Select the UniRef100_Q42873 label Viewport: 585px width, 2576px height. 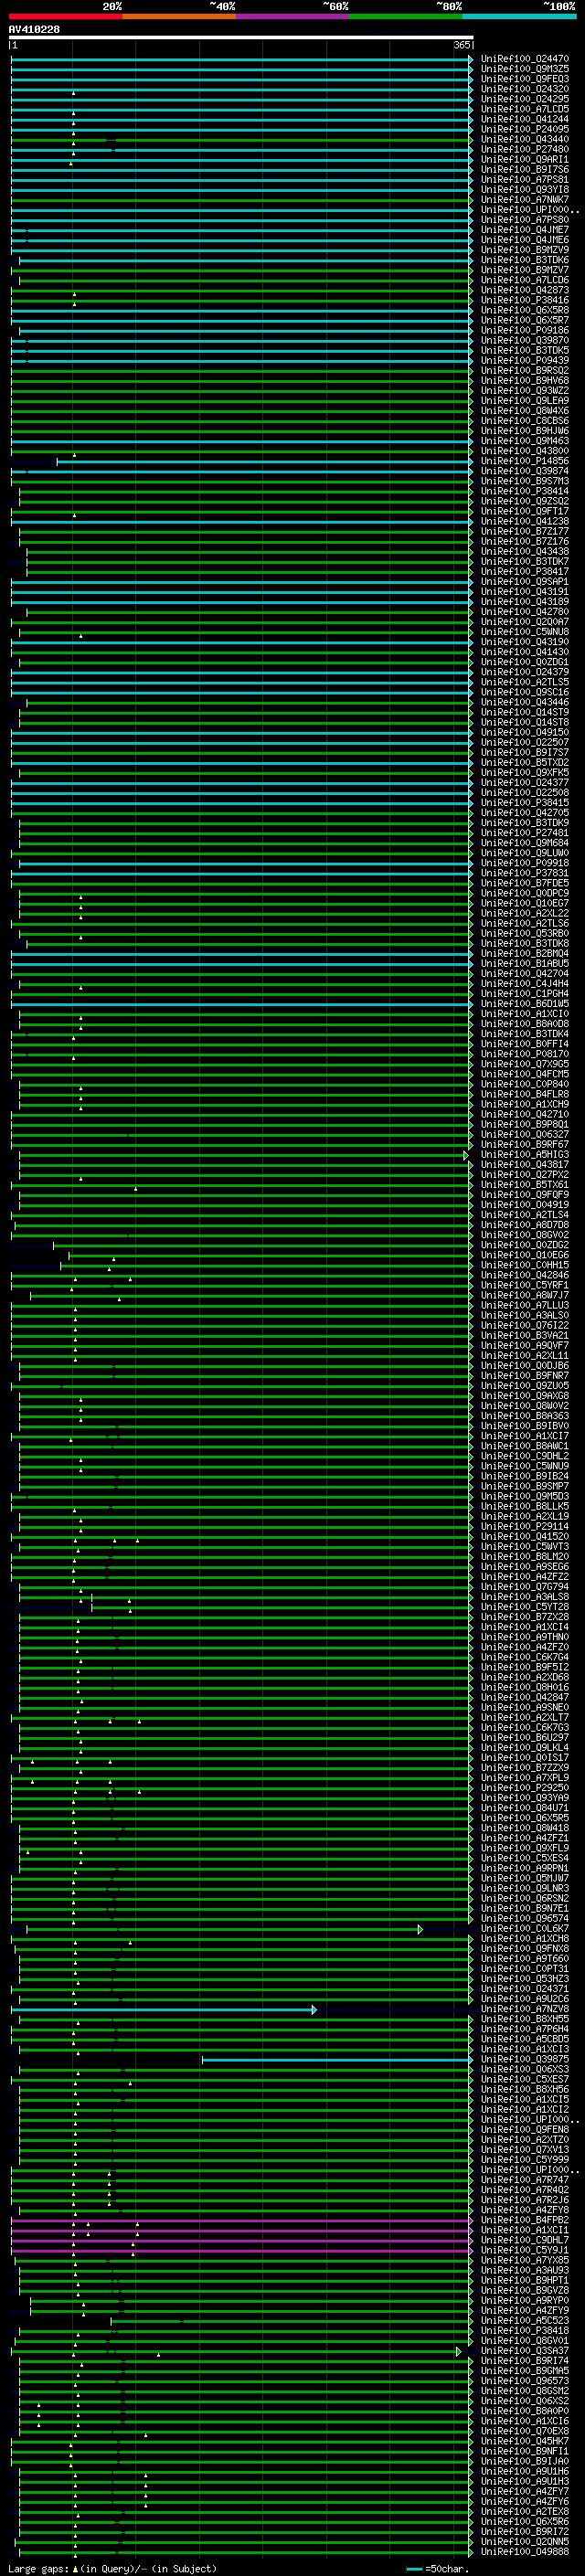(x=525, y=290)
